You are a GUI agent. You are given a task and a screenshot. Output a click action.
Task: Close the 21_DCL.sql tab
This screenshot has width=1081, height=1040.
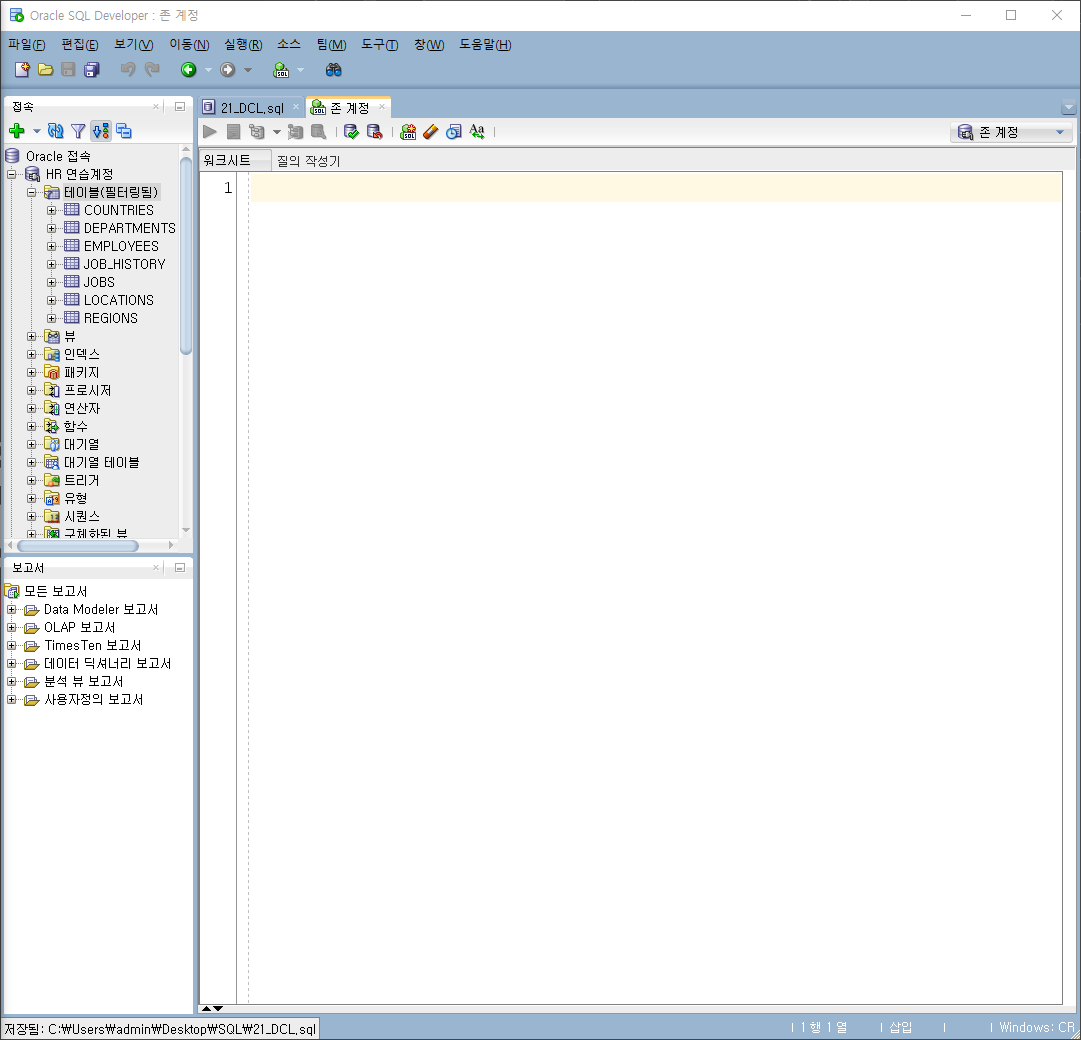(296, 107)
